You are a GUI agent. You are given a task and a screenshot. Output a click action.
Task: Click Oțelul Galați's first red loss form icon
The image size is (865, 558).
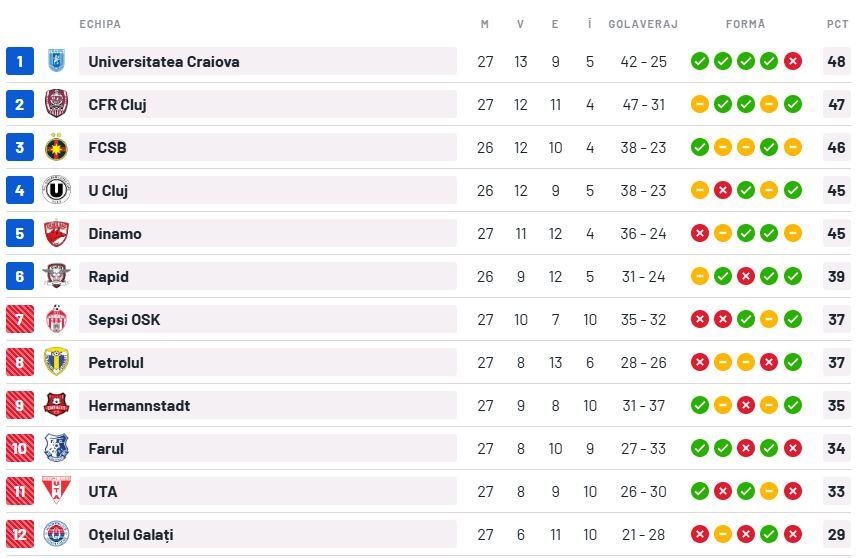(700, 534)
